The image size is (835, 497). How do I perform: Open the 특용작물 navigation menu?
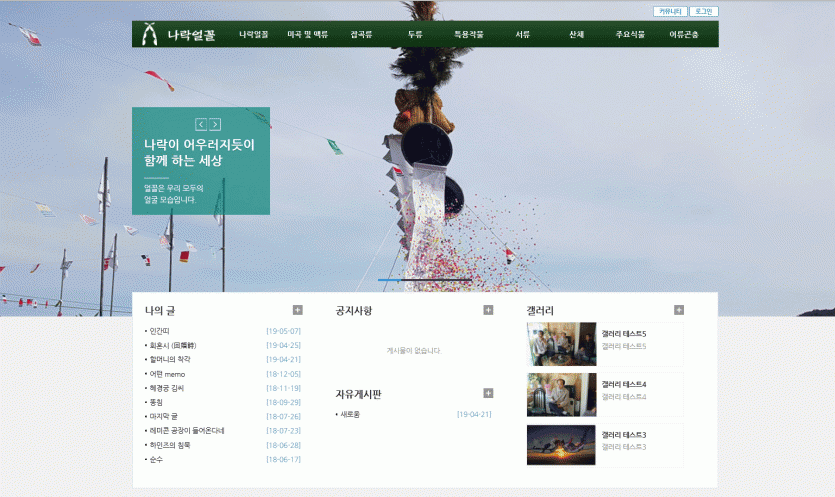point(468,34)
